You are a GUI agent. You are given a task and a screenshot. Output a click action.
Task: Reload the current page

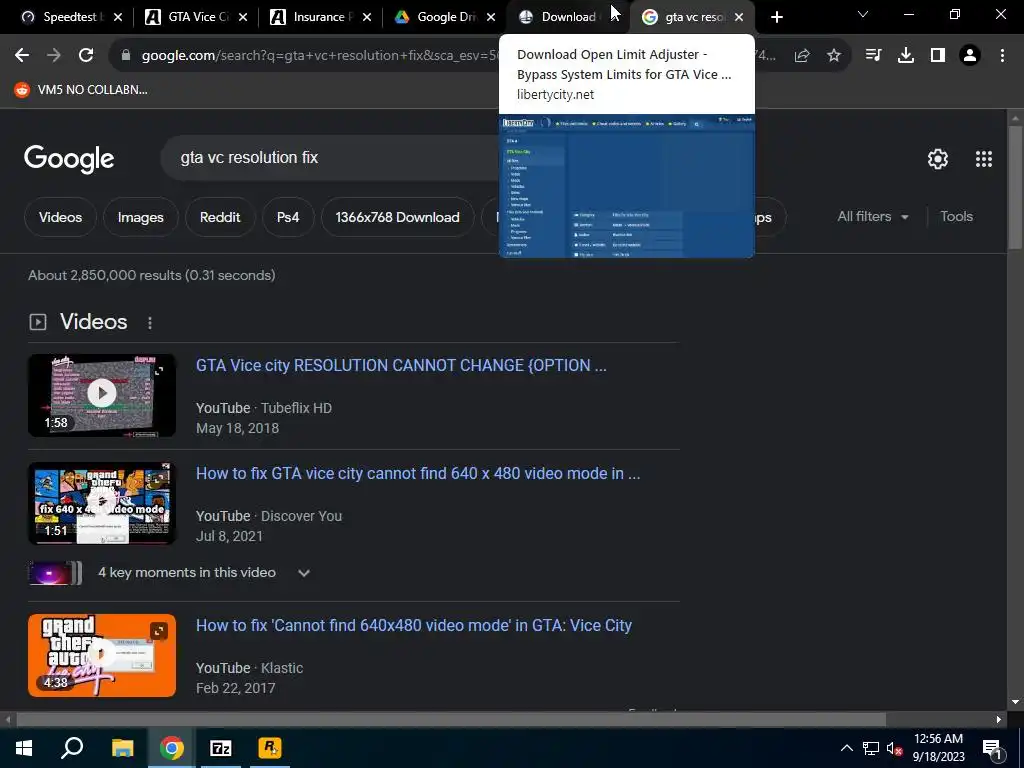coord(86,56)
